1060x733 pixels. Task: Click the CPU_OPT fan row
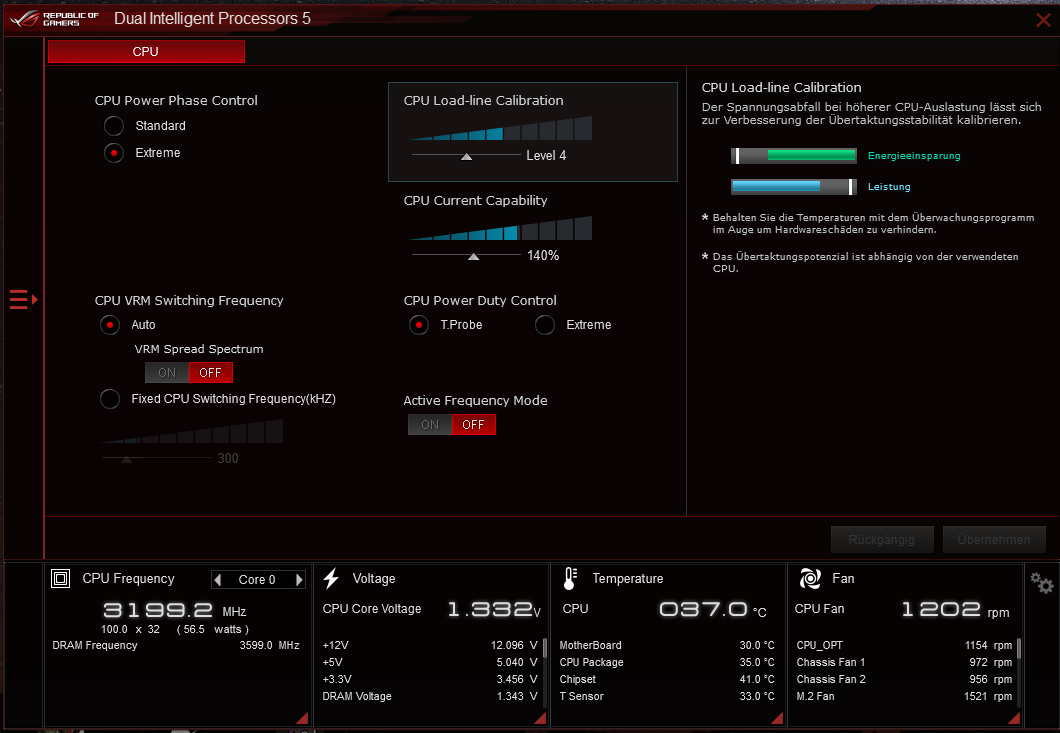click(904, 645)
